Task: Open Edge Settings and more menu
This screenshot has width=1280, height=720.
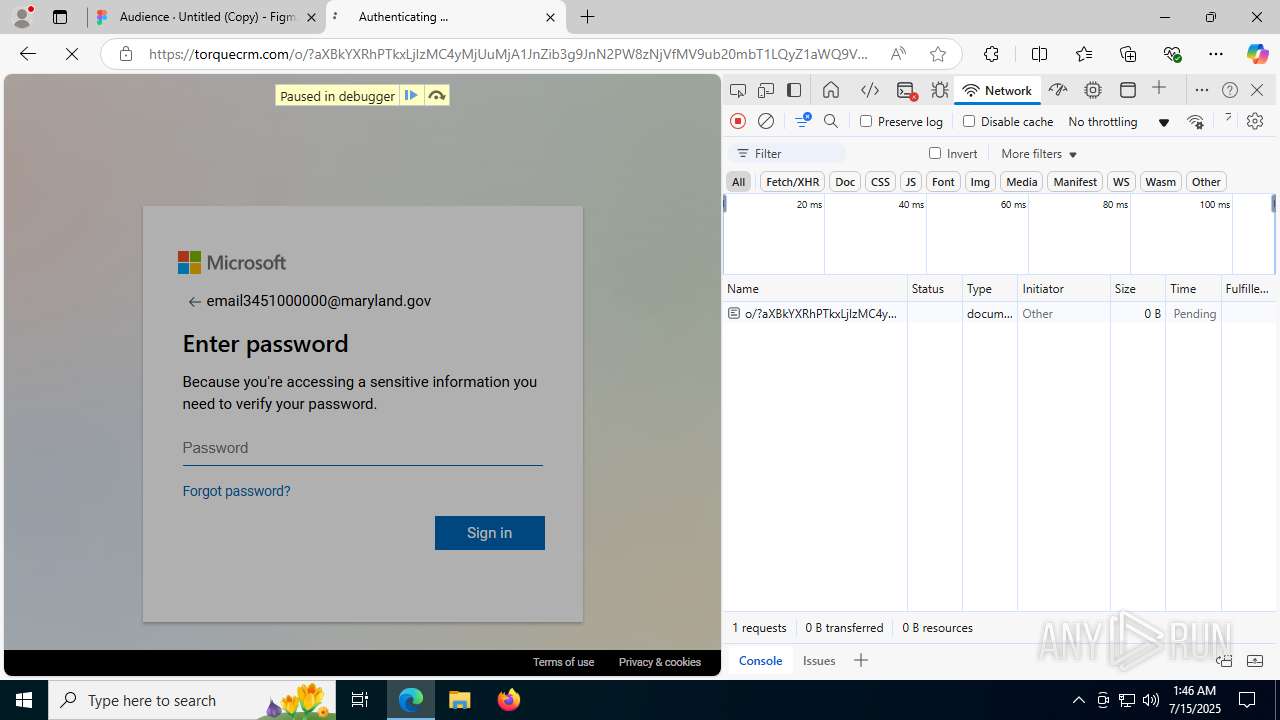Action: [1216, 54]
